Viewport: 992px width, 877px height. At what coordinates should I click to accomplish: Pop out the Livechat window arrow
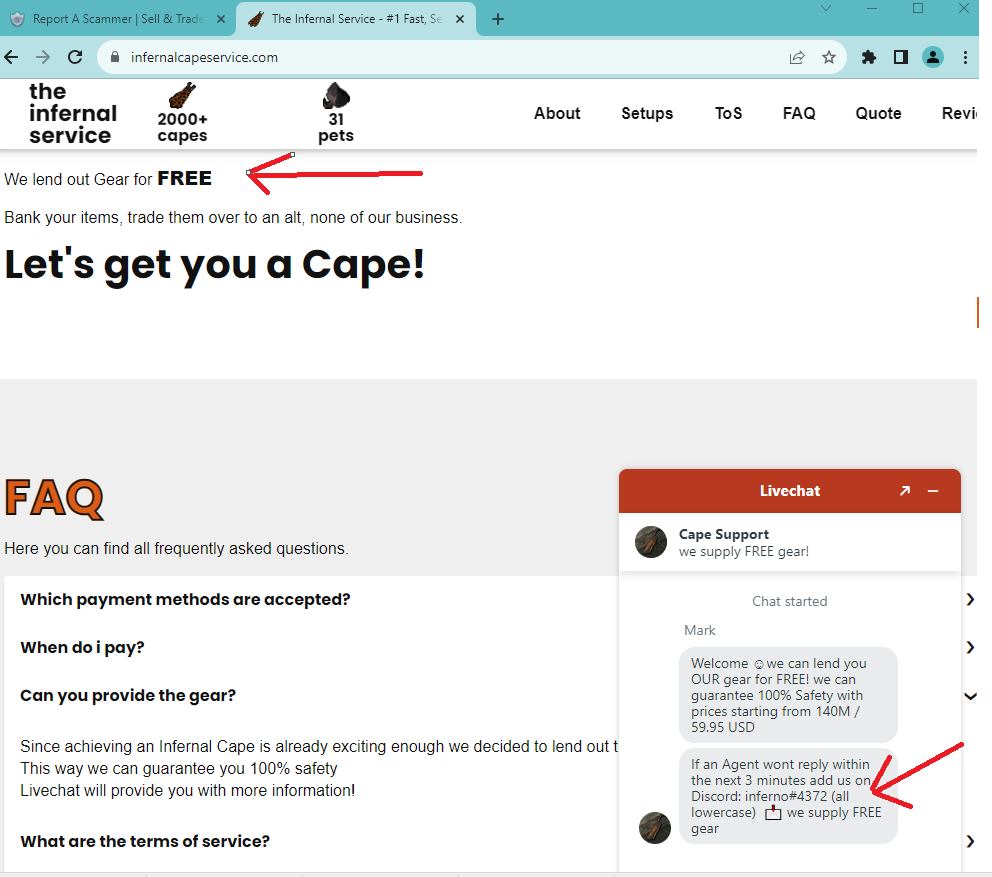pyautogui.click(x=905, y=490)
